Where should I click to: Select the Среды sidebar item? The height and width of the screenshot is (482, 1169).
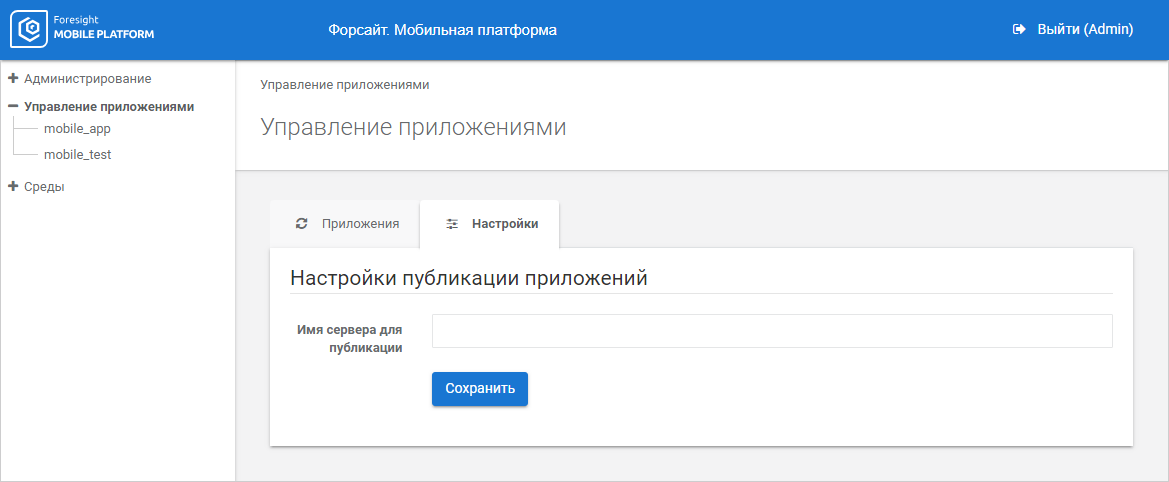pos(44,186)
